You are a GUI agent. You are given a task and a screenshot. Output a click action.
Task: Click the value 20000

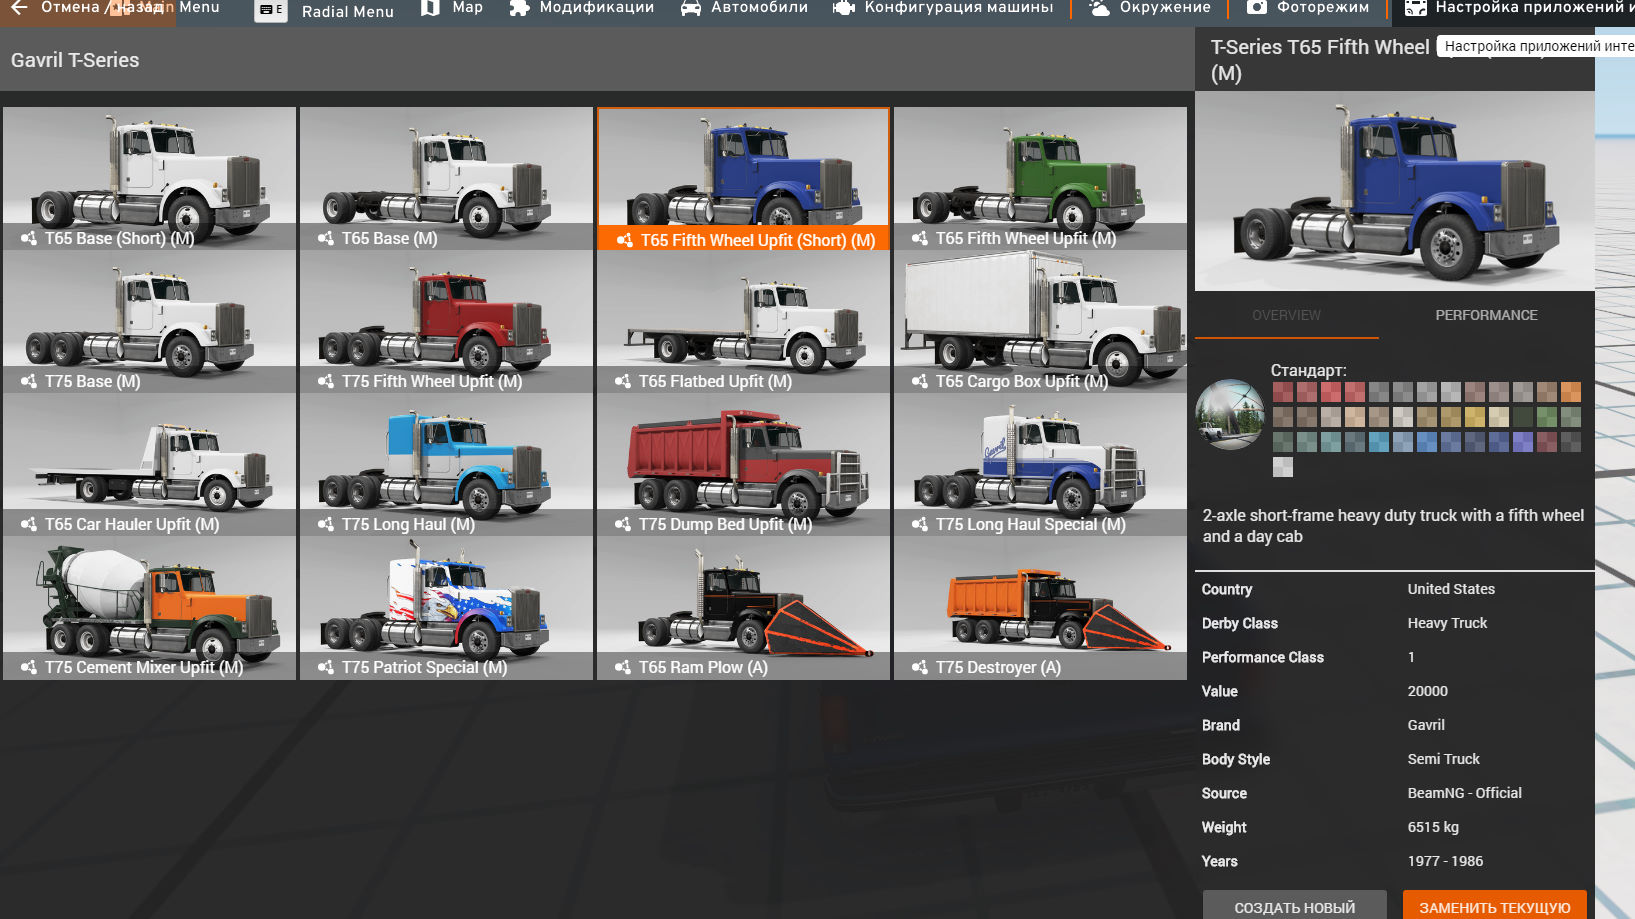(x=1428, y=691)
